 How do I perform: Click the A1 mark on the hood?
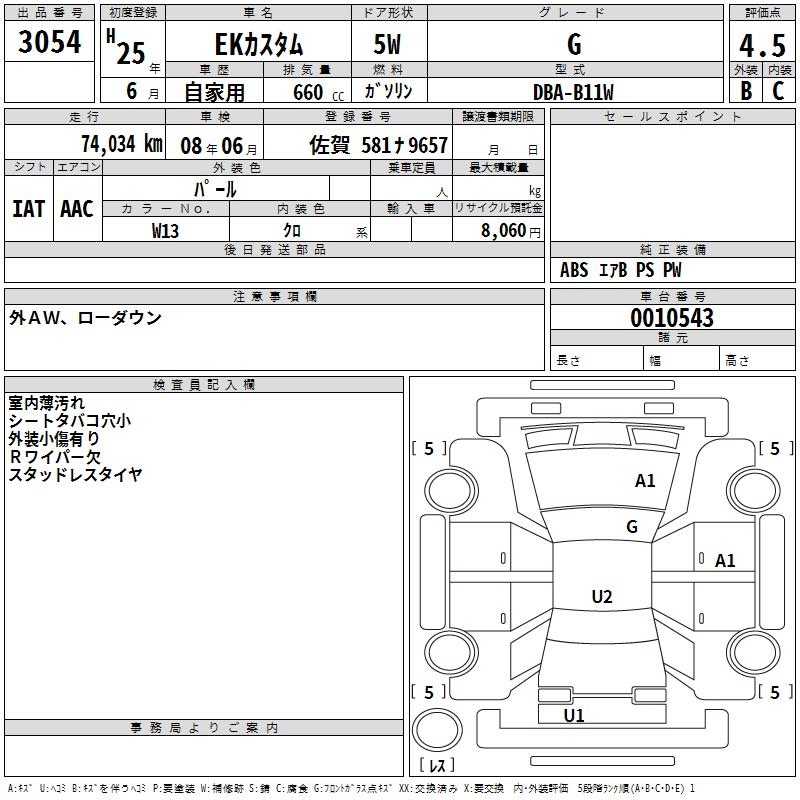(645, 481)
